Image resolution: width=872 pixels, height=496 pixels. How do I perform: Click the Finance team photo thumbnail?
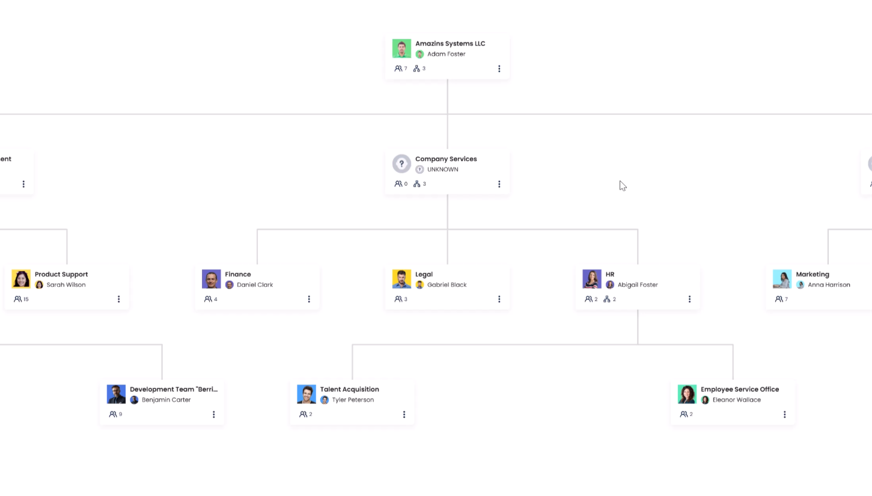pyautogui.click(x=211, y=278)
